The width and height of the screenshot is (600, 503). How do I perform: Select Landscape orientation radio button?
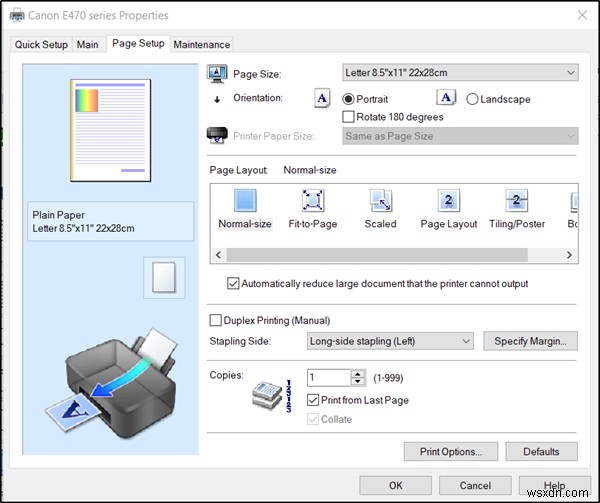click(472, 99)
